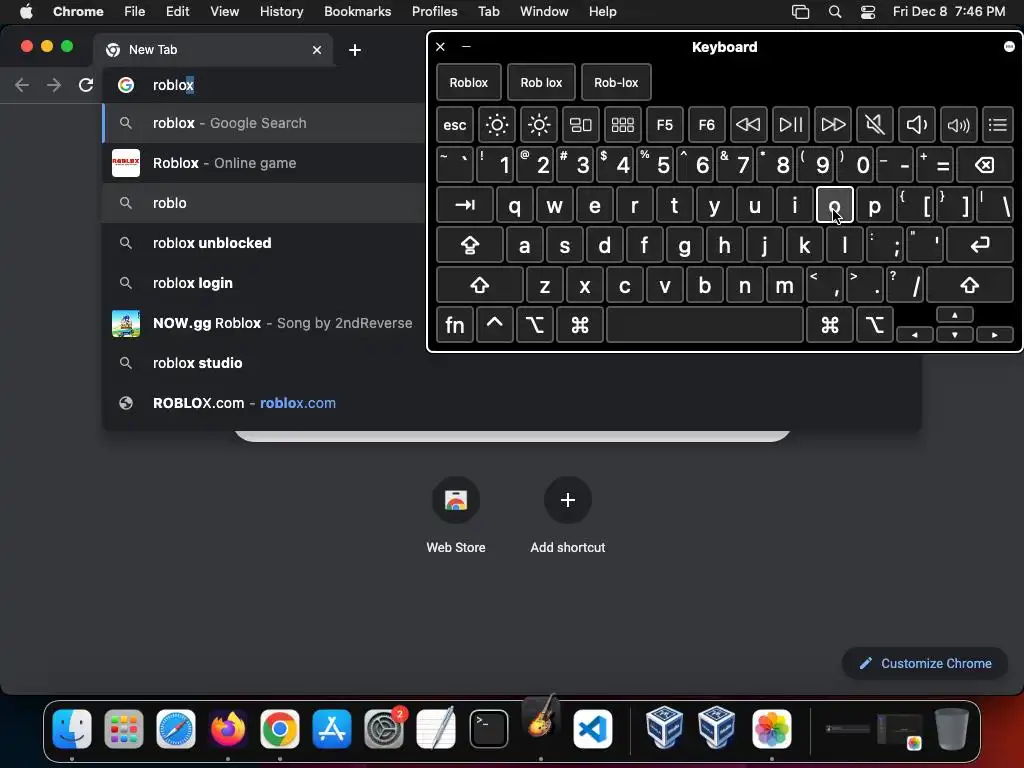Click the tab key on virtual keyboard

click(465, 205)
